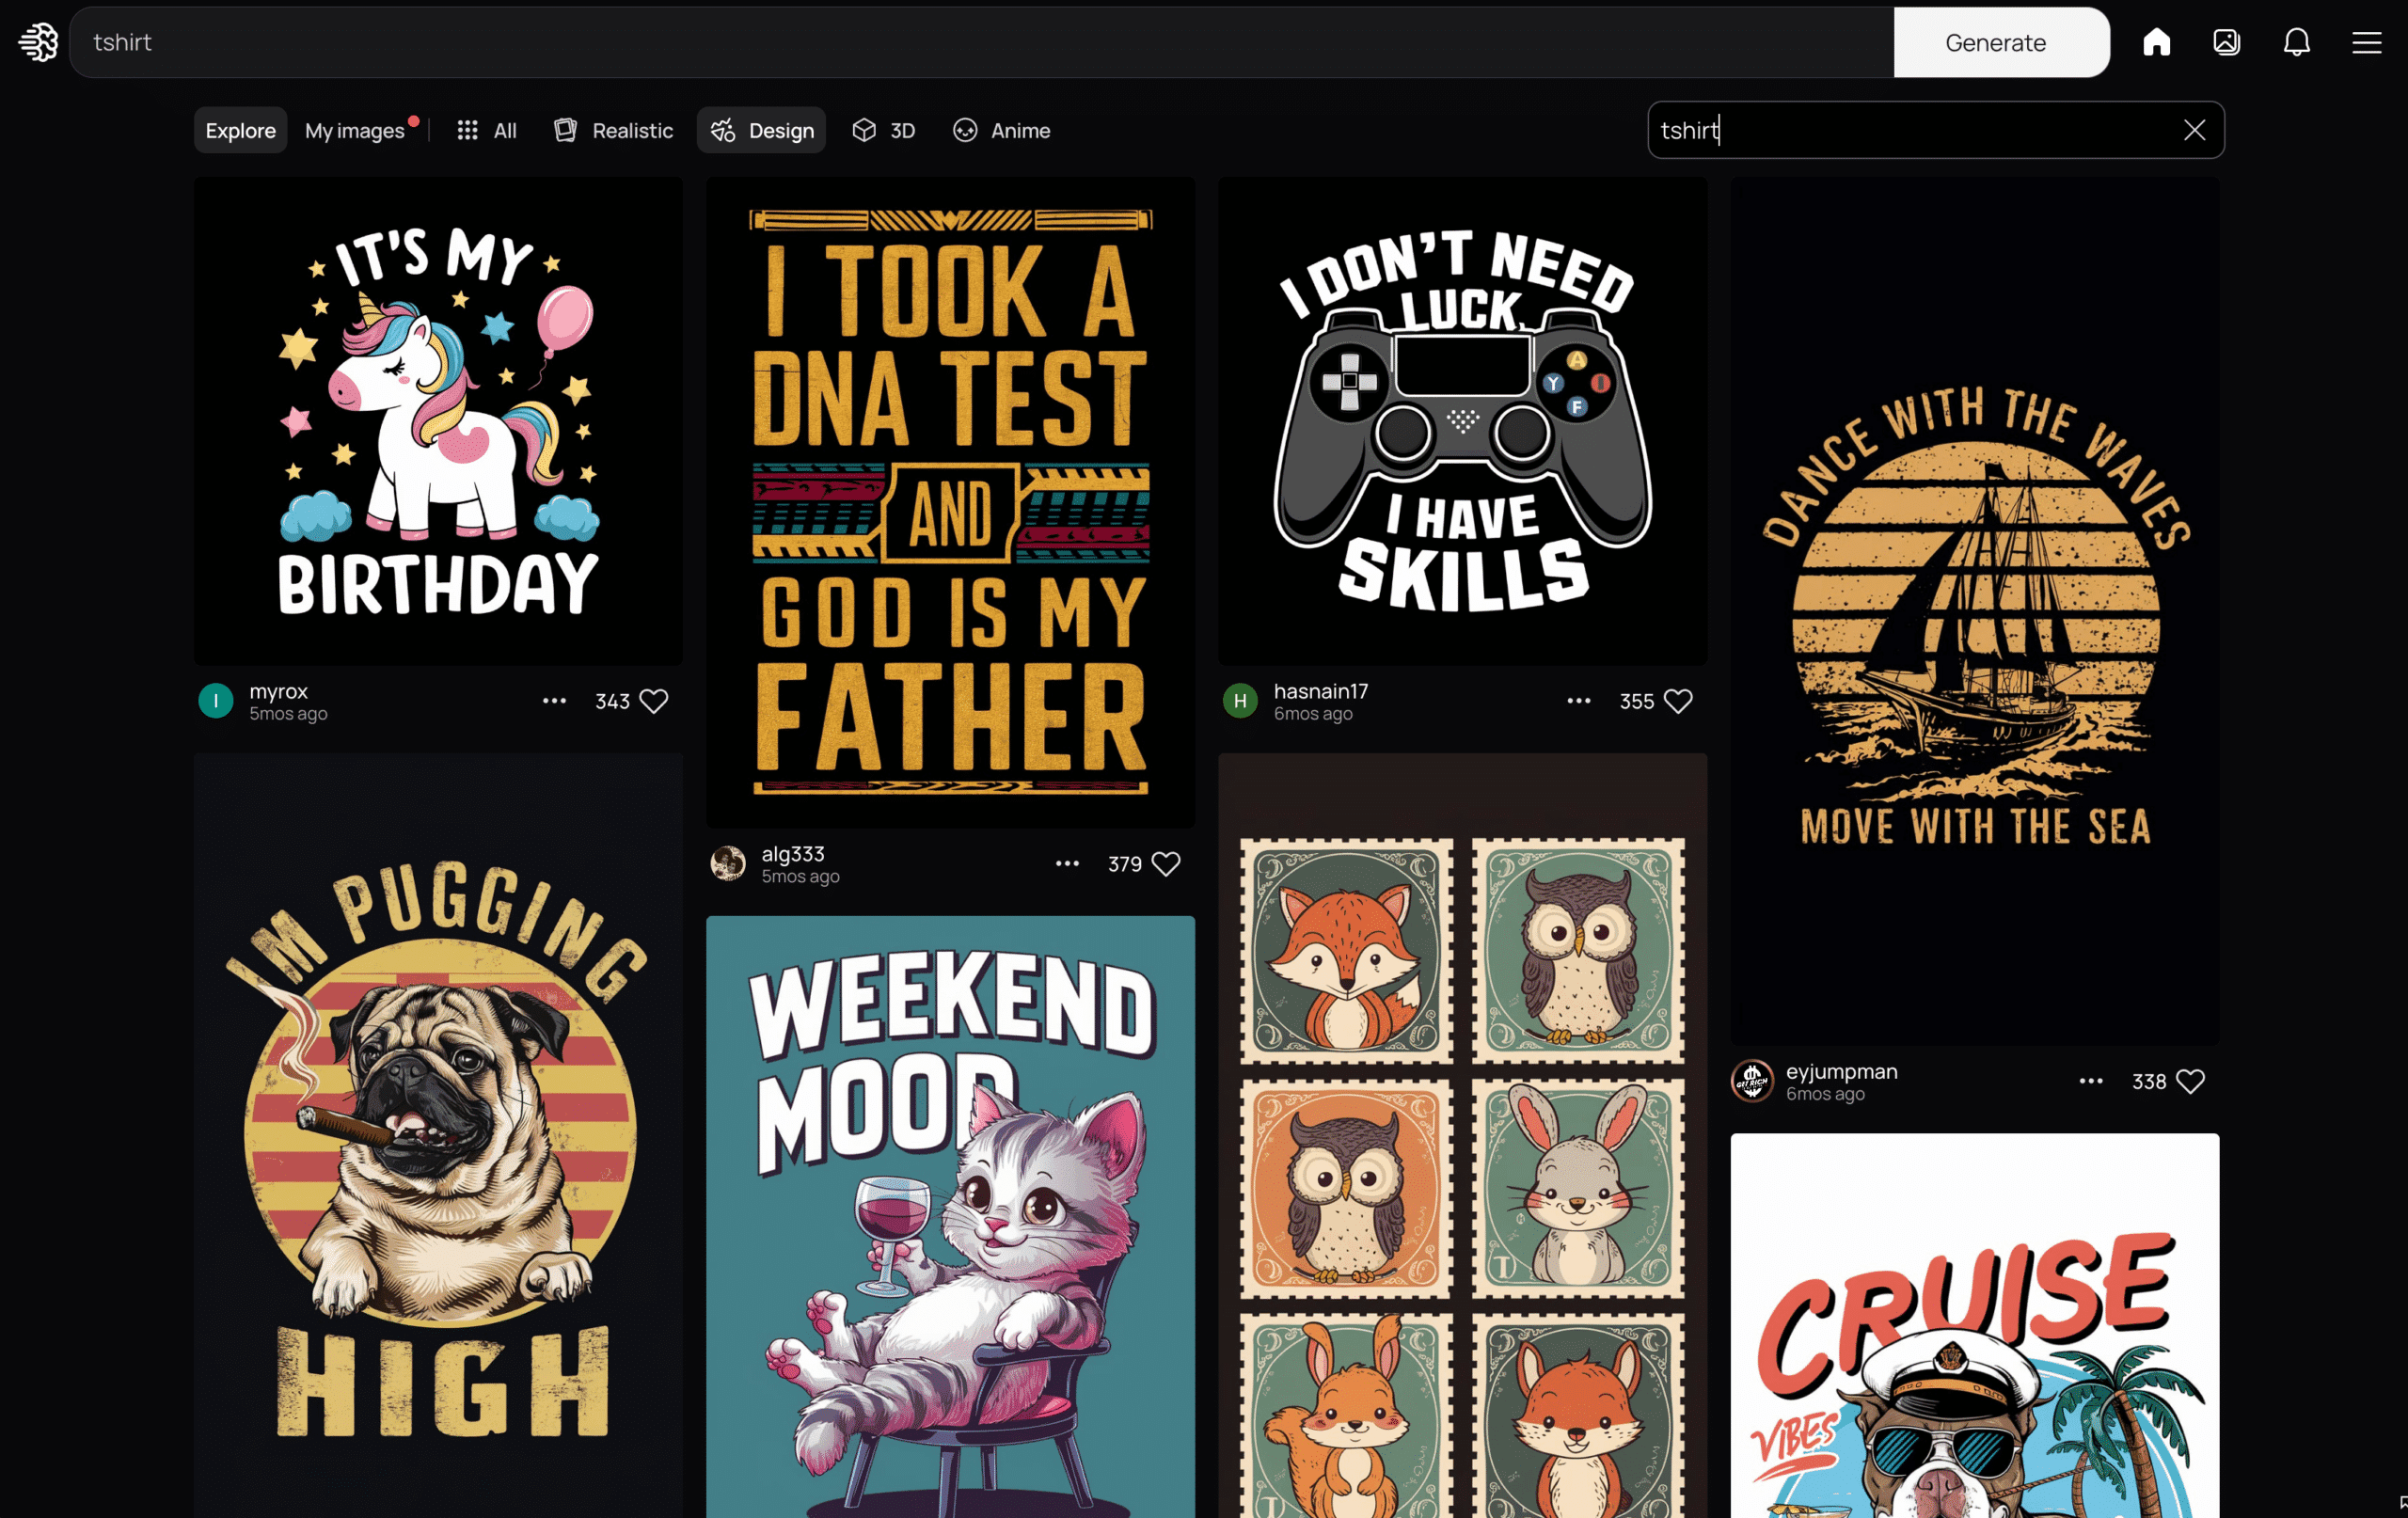Click the 343 like count
Viewport: 2408px width, 1518px height.
612,701
